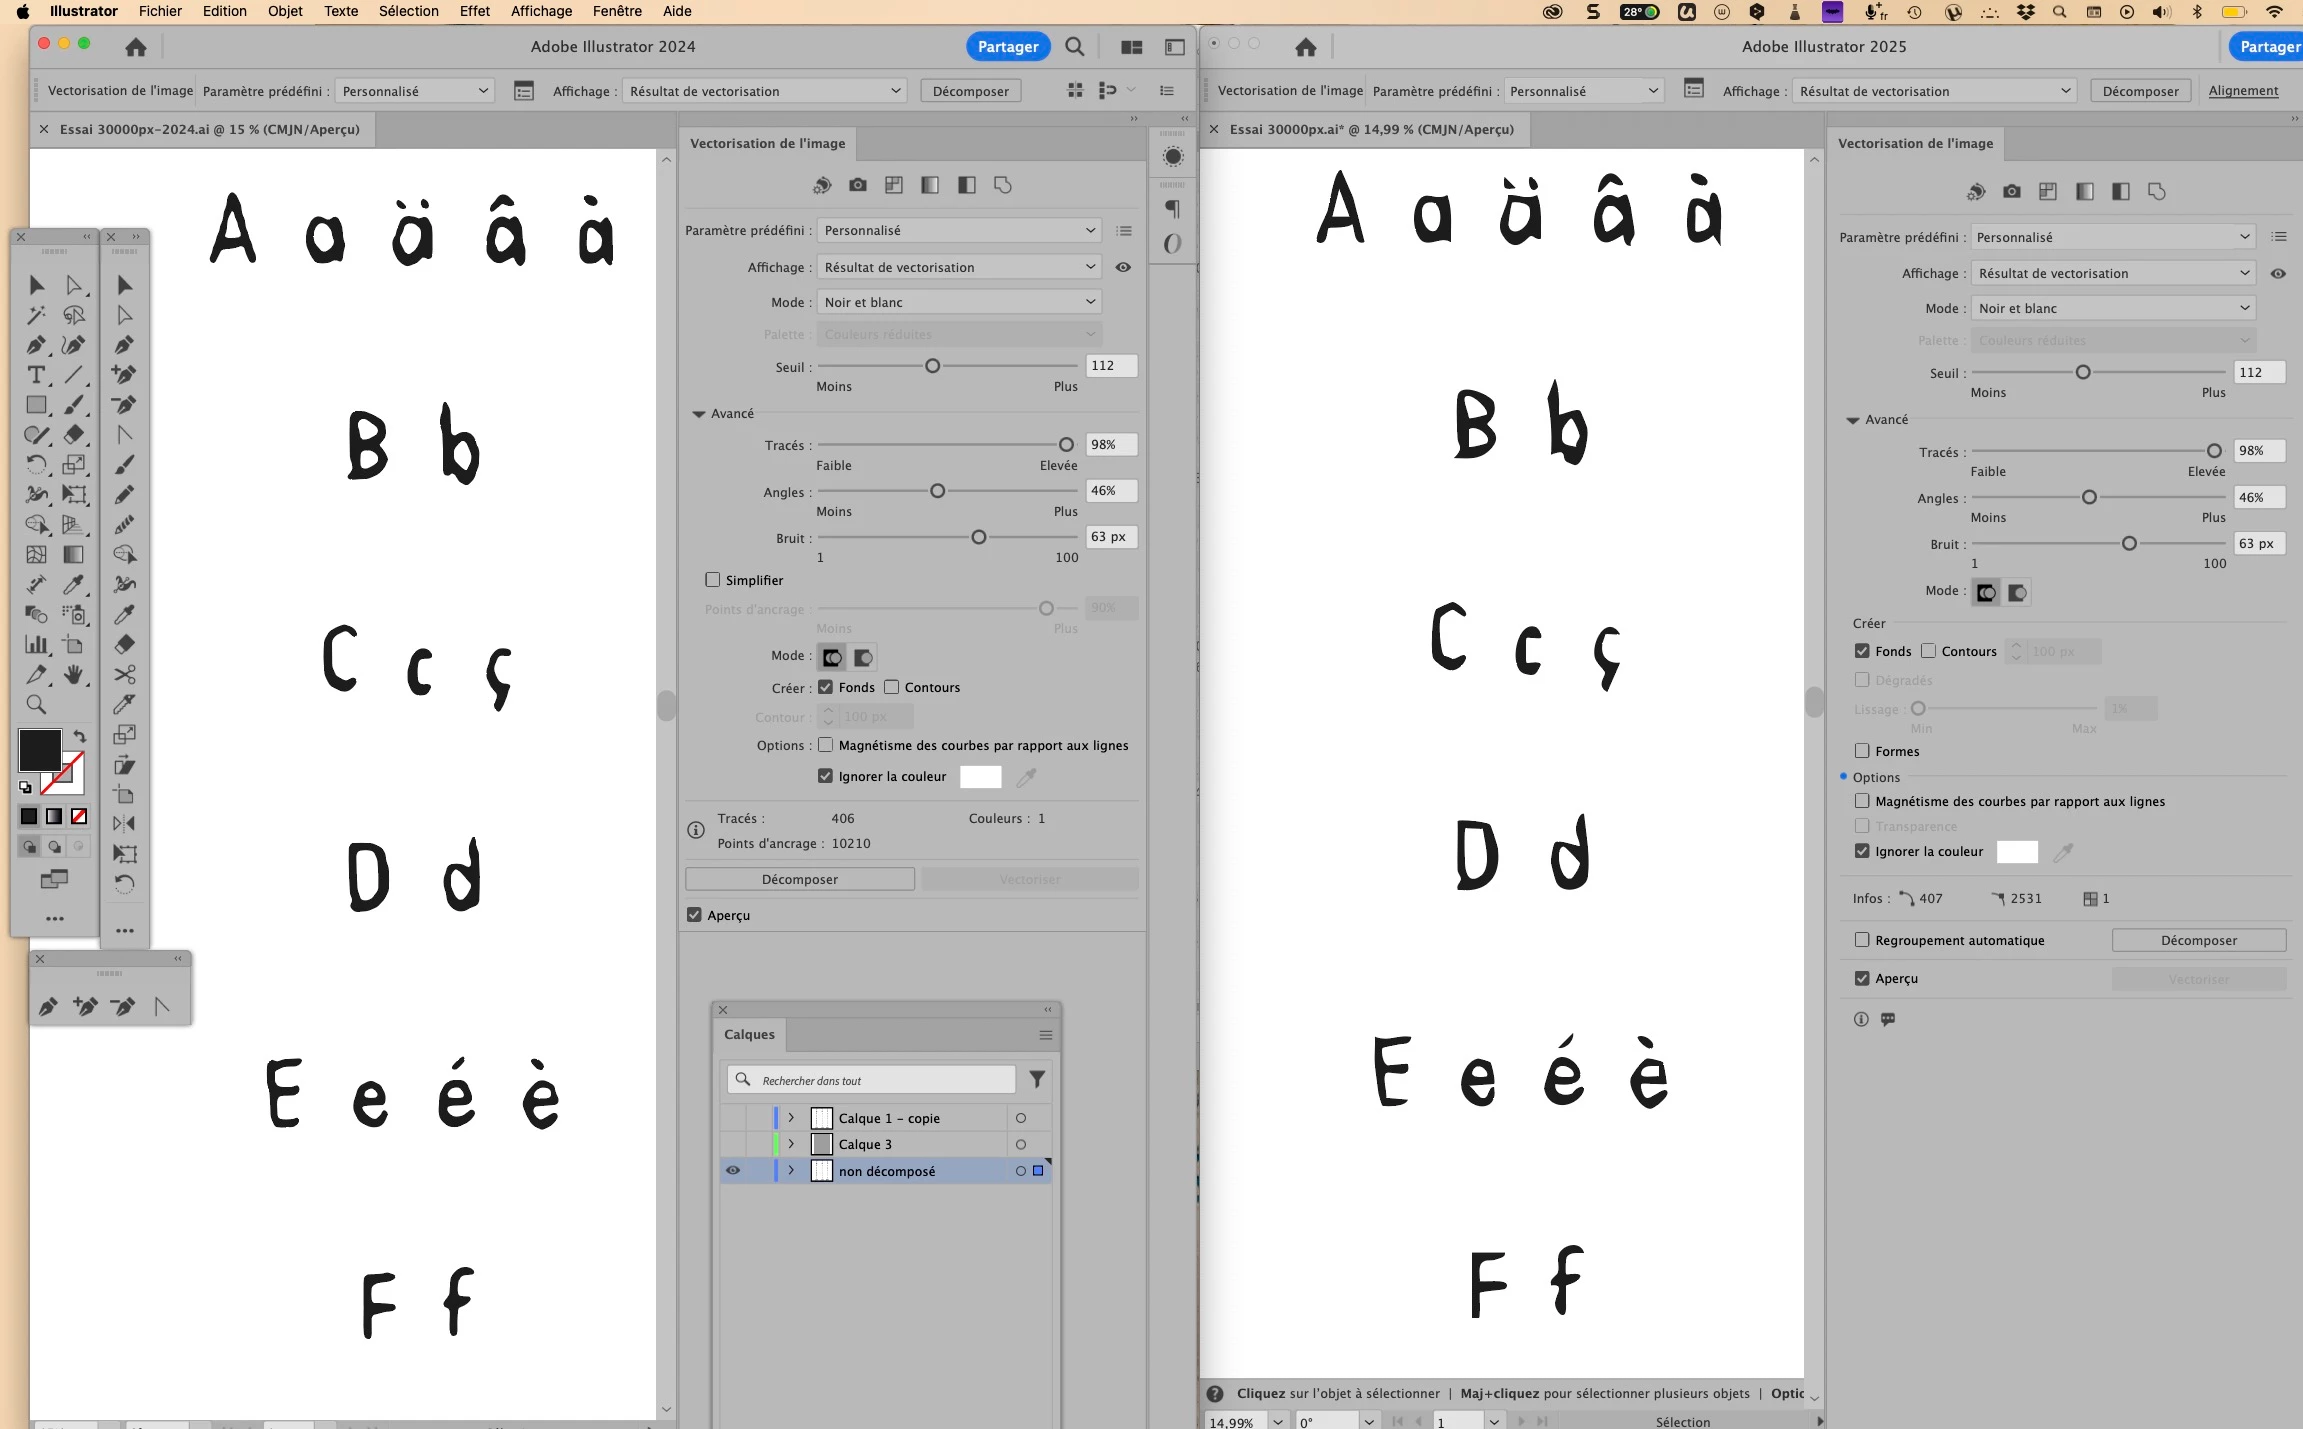Open the Mode dropdown Noir et blanc
This screenshot has height=1429, width=2303.
pyautogui.click(x=958, y=302)
